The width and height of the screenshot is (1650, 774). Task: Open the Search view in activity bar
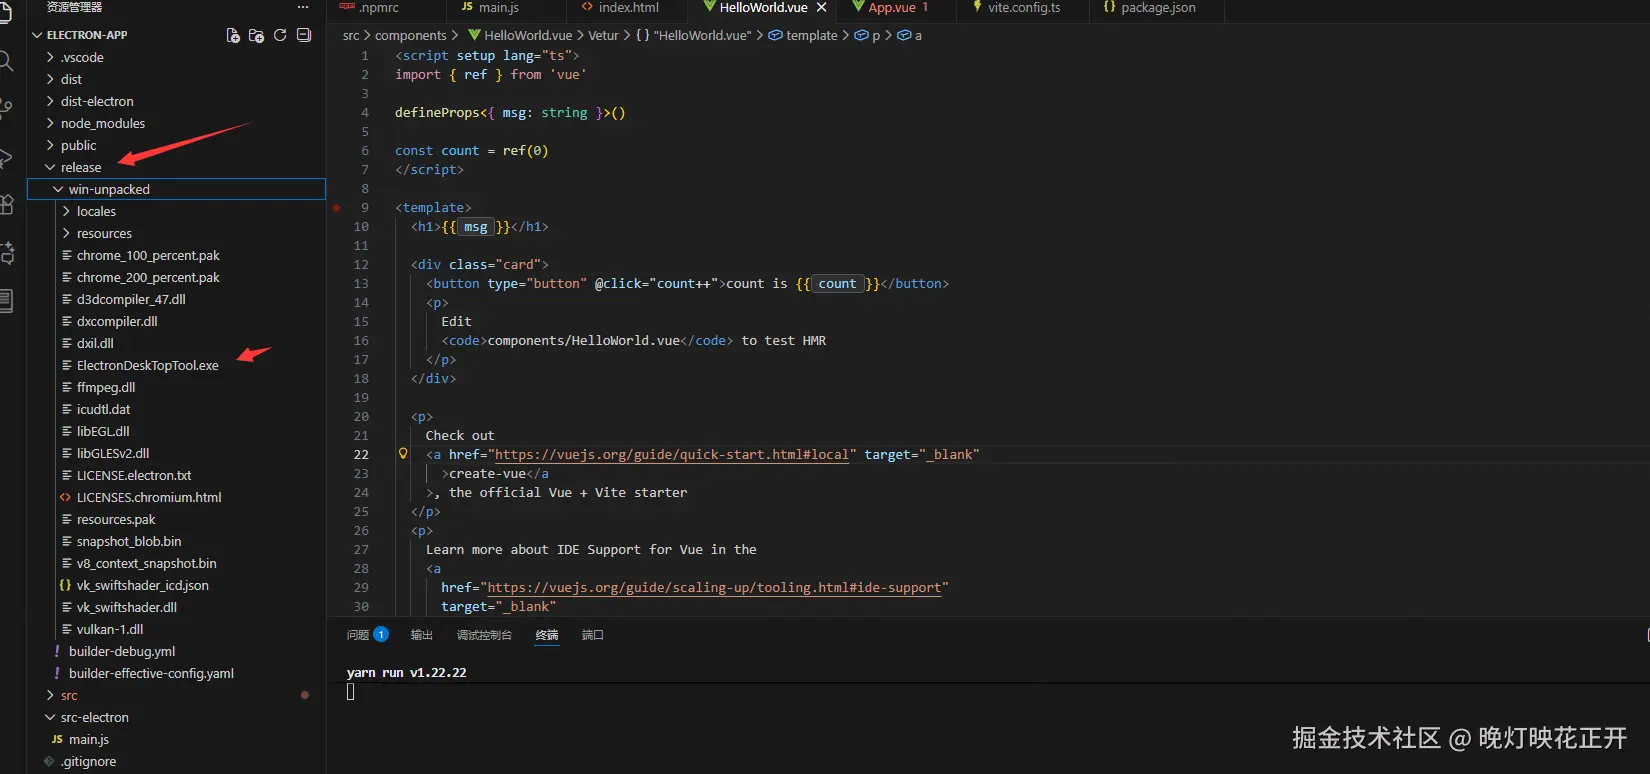[6, 62]
